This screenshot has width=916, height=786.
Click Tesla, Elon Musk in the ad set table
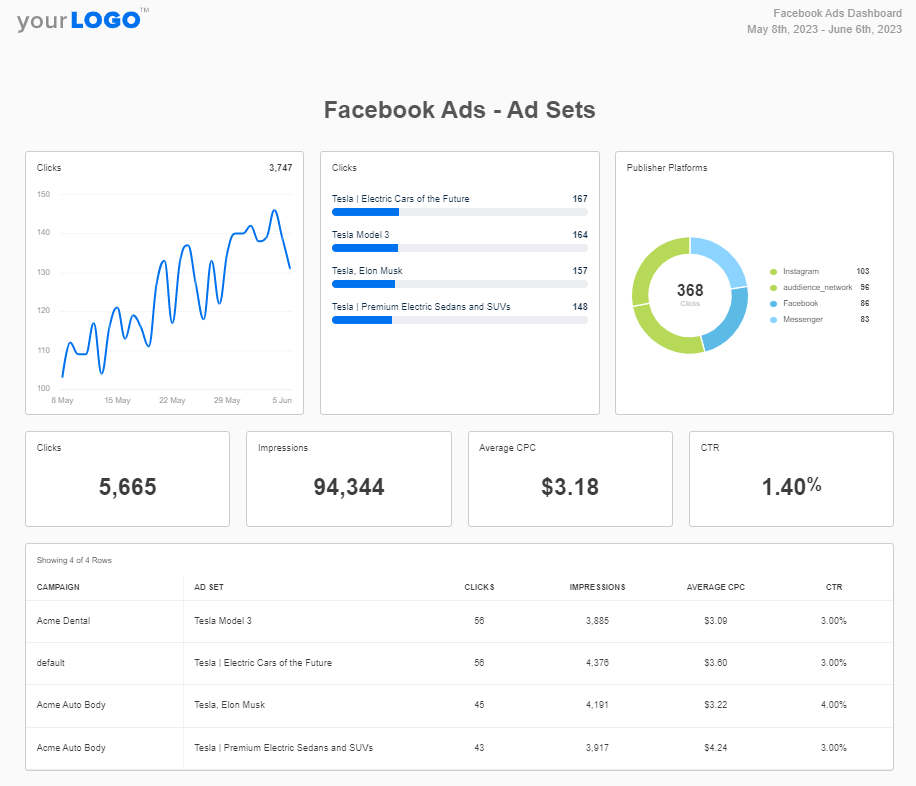(x=230, y=705)
